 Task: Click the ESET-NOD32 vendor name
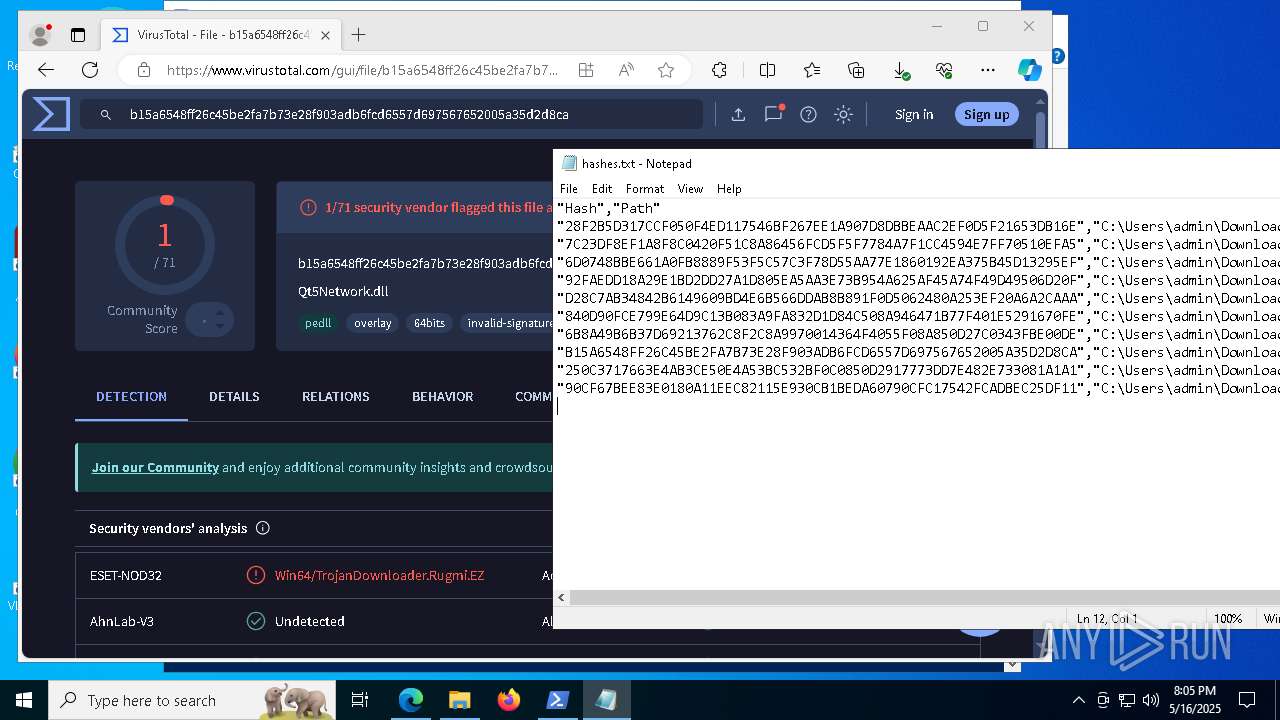(x=126, y=575)
